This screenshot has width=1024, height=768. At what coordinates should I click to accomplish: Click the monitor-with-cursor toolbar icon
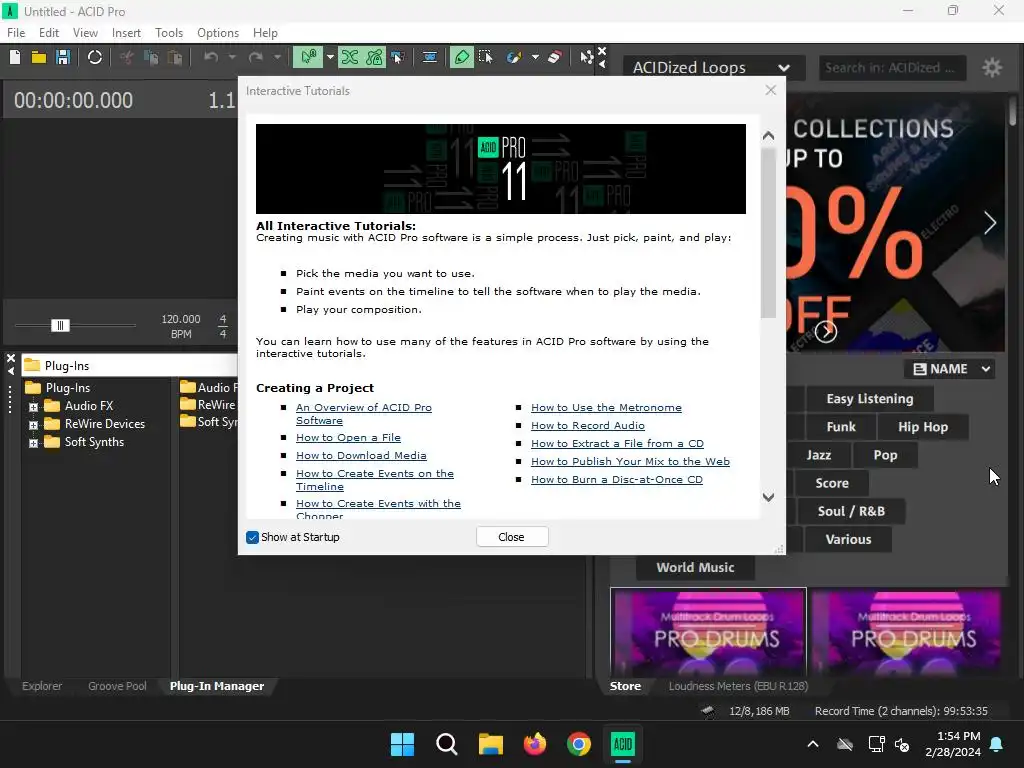coord(397,57)
